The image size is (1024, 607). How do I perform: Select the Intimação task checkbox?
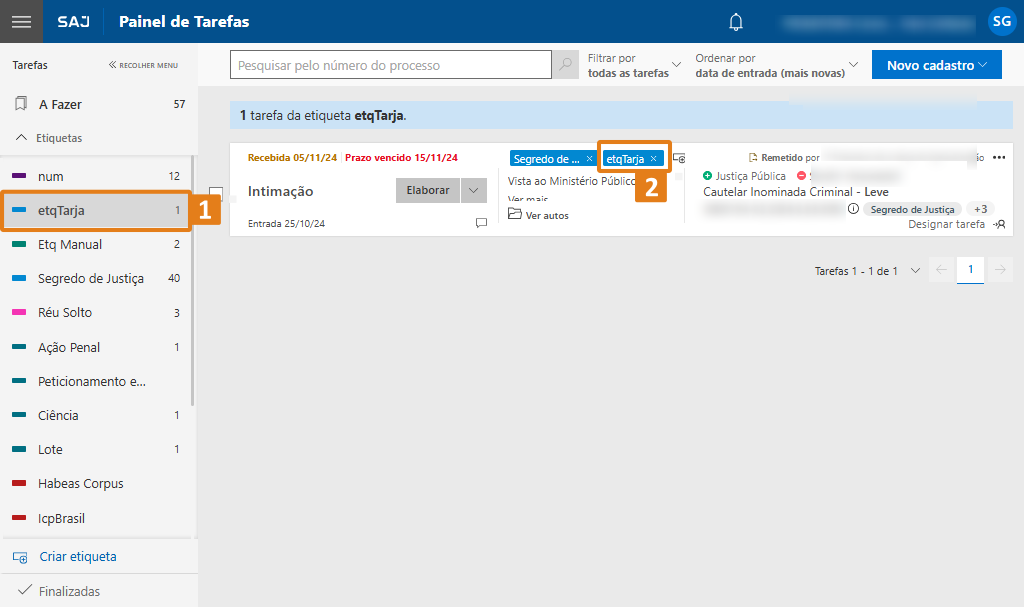216,193
